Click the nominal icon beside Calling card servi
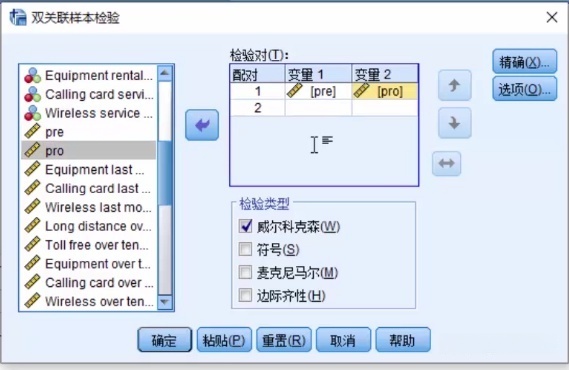 (32, 94)
